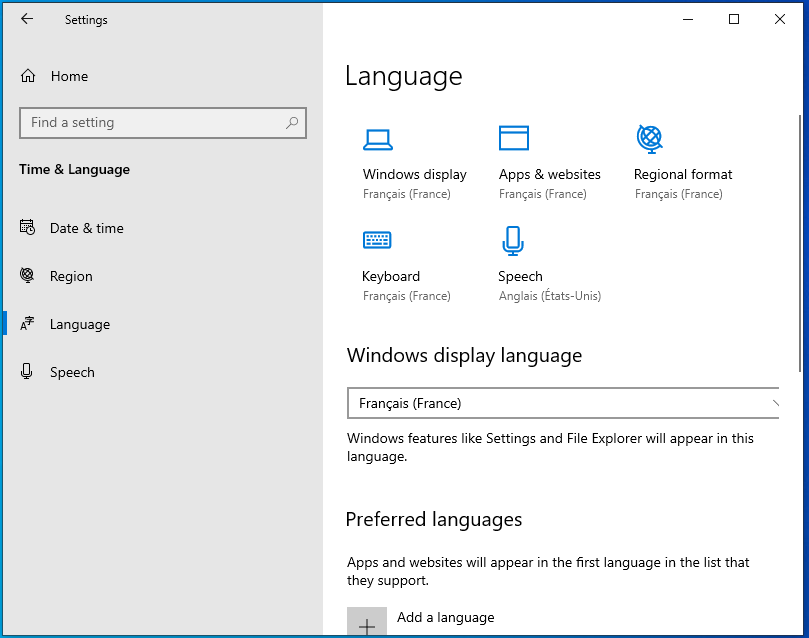Image resolution: width=809 pixels, height=638 pixels.
Task: Open the Keyboard tile icon
Action: point(377,240)
